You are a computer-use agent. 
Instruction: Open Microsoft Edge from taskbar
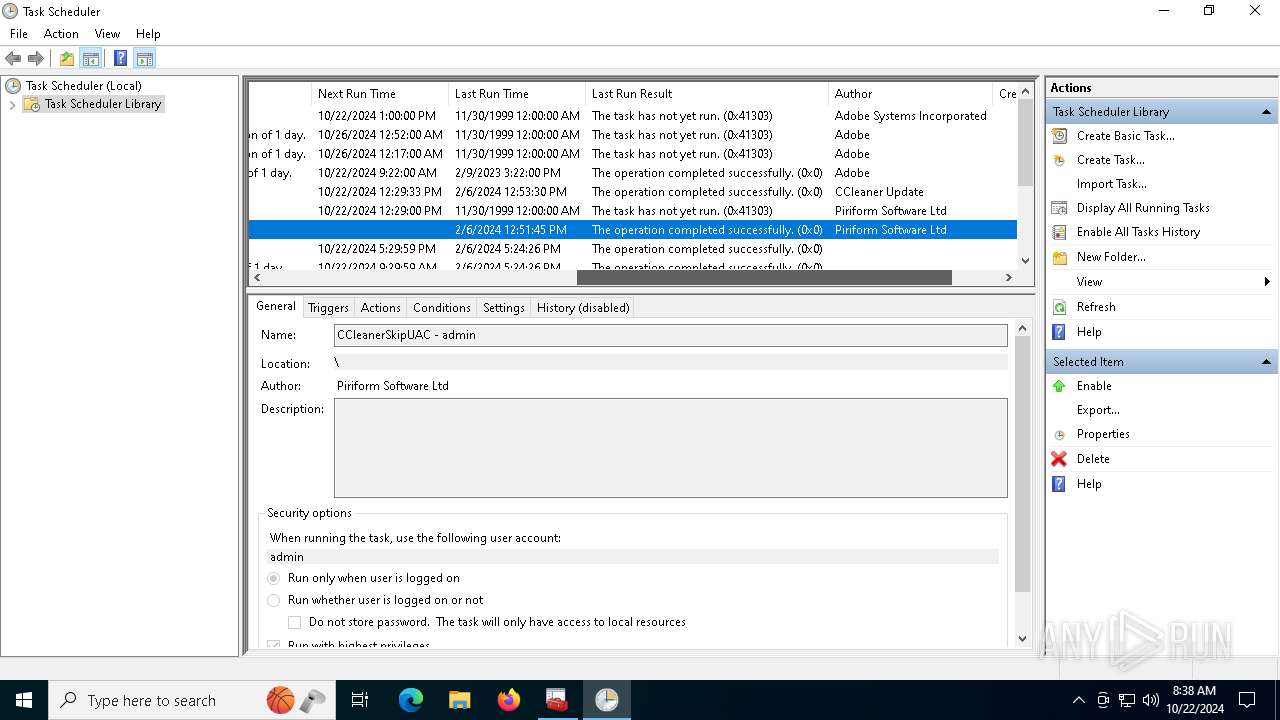coord(411,700)
